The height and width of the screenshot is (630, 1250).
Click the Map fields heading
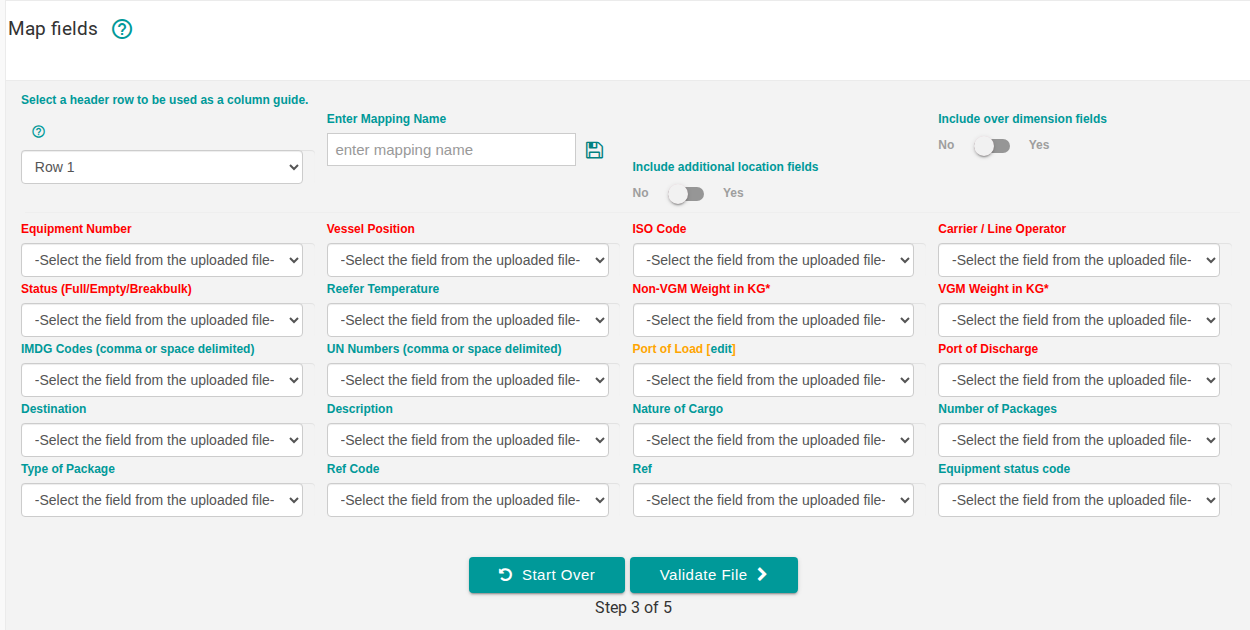(x=53, y=29)
